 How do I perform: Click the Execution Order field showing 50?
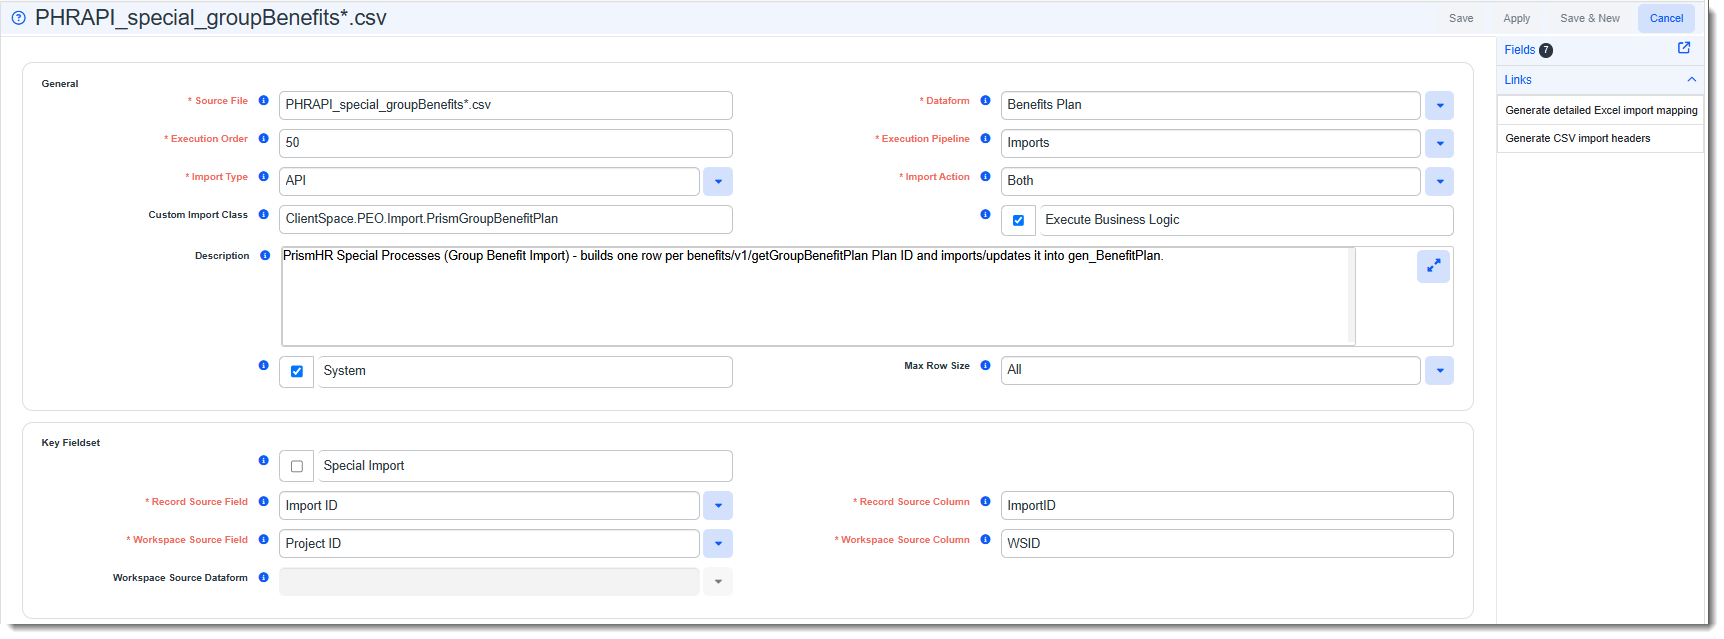click(506, 143)
